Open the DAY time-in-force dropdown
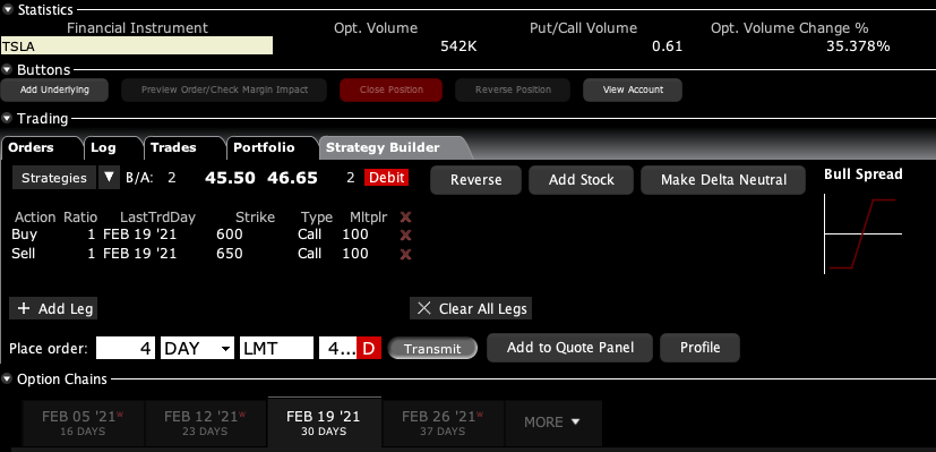Screen dimensions: 936x452 (197, 349)
